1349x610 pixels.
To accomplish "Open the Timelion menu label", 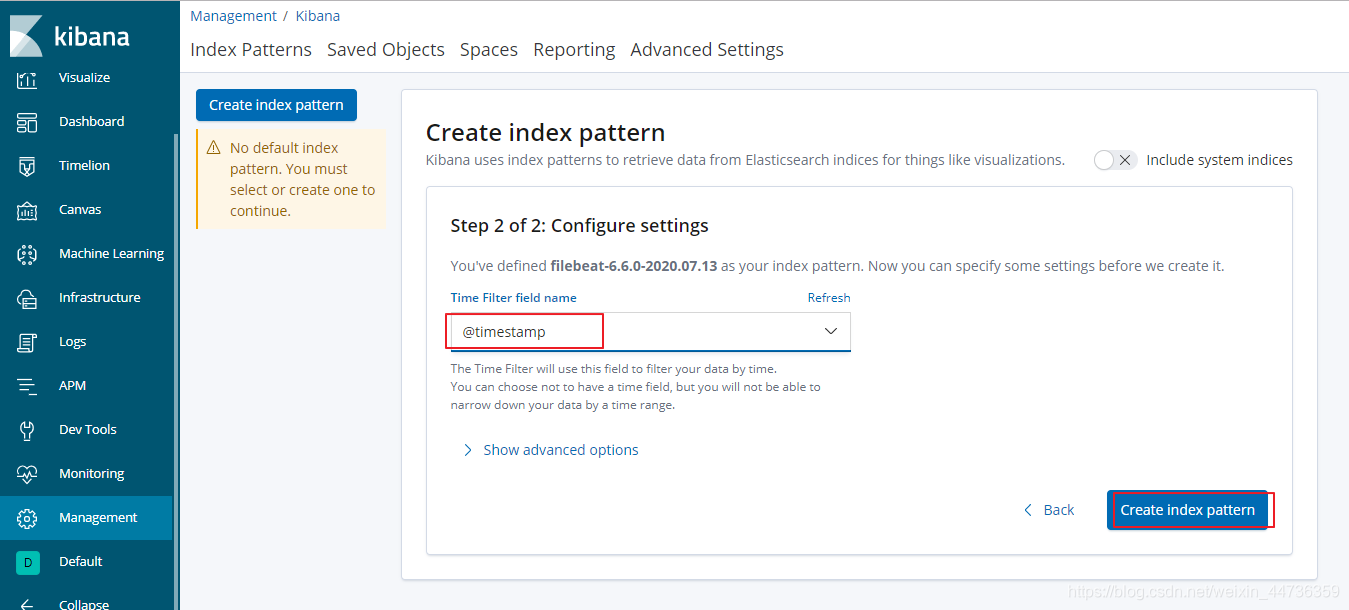I will (x=85, y=166).
